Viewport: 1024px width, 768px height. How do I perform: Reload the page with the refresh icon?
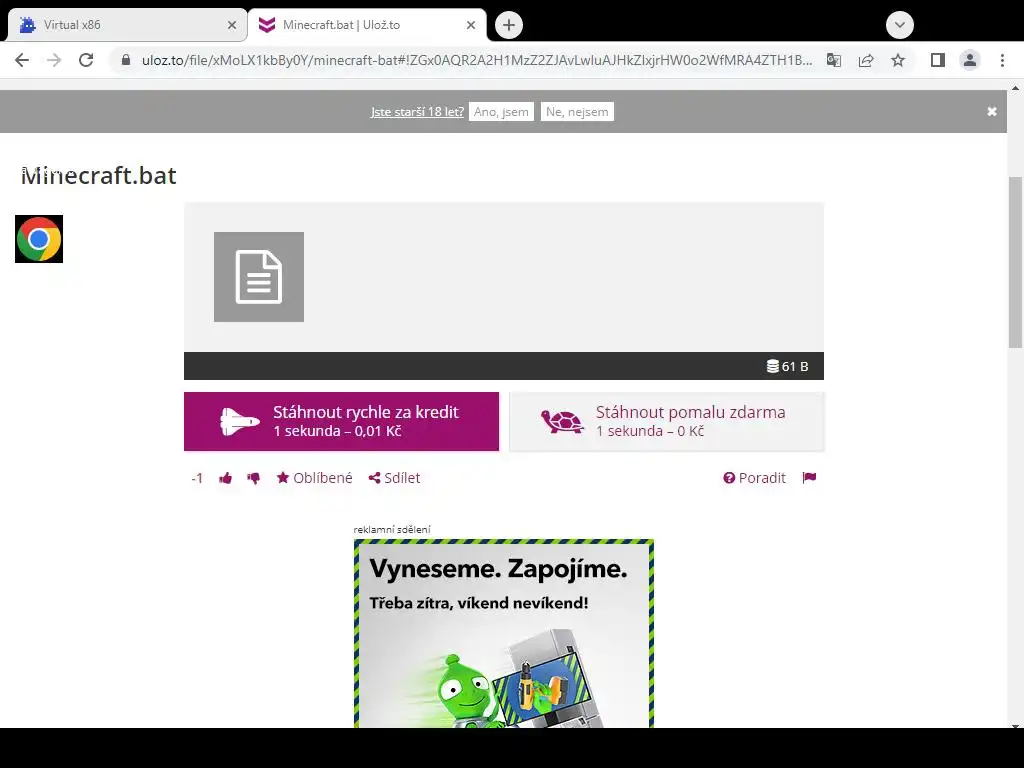pos(86,60)
